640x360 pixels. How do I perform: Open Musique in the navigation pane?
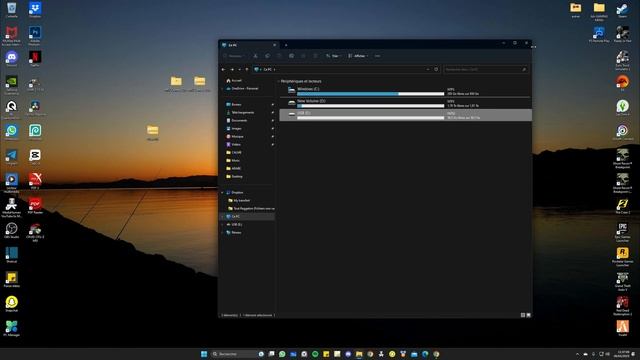[235, 136]
